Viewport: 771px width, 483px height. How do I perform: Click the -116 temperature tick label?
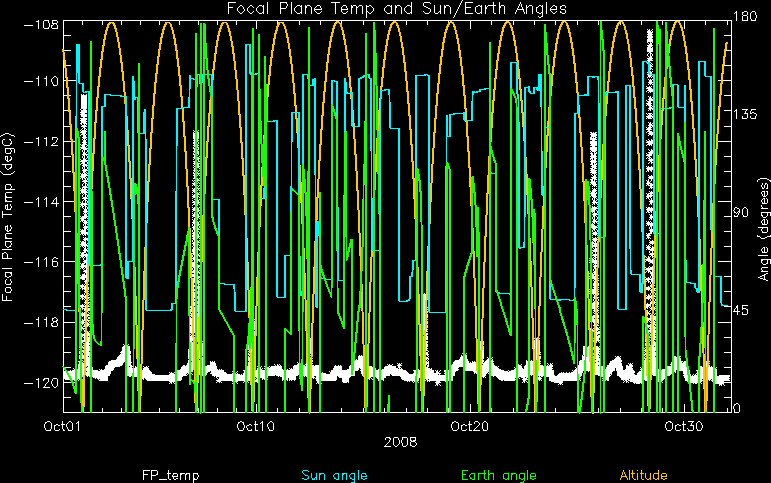tap(42, 262)
